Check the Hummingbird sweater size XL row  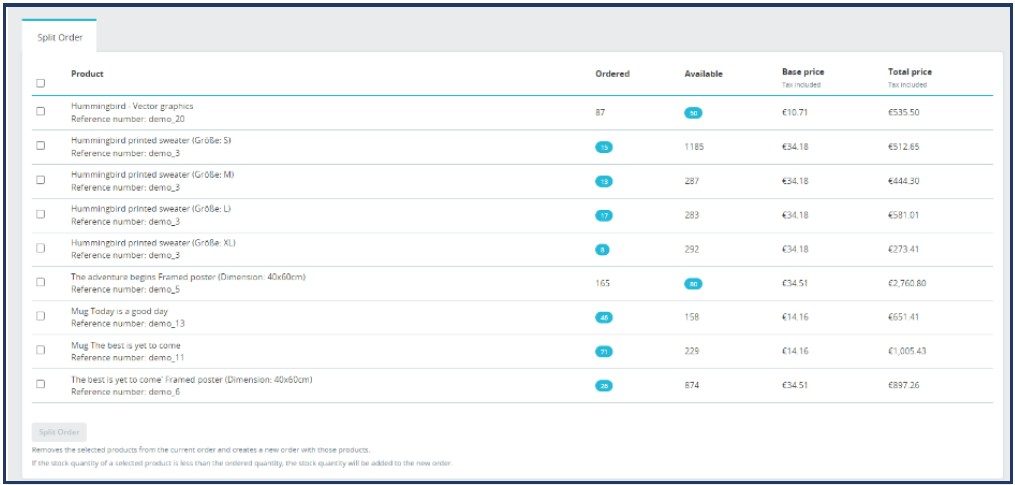(x=41, y=248)
